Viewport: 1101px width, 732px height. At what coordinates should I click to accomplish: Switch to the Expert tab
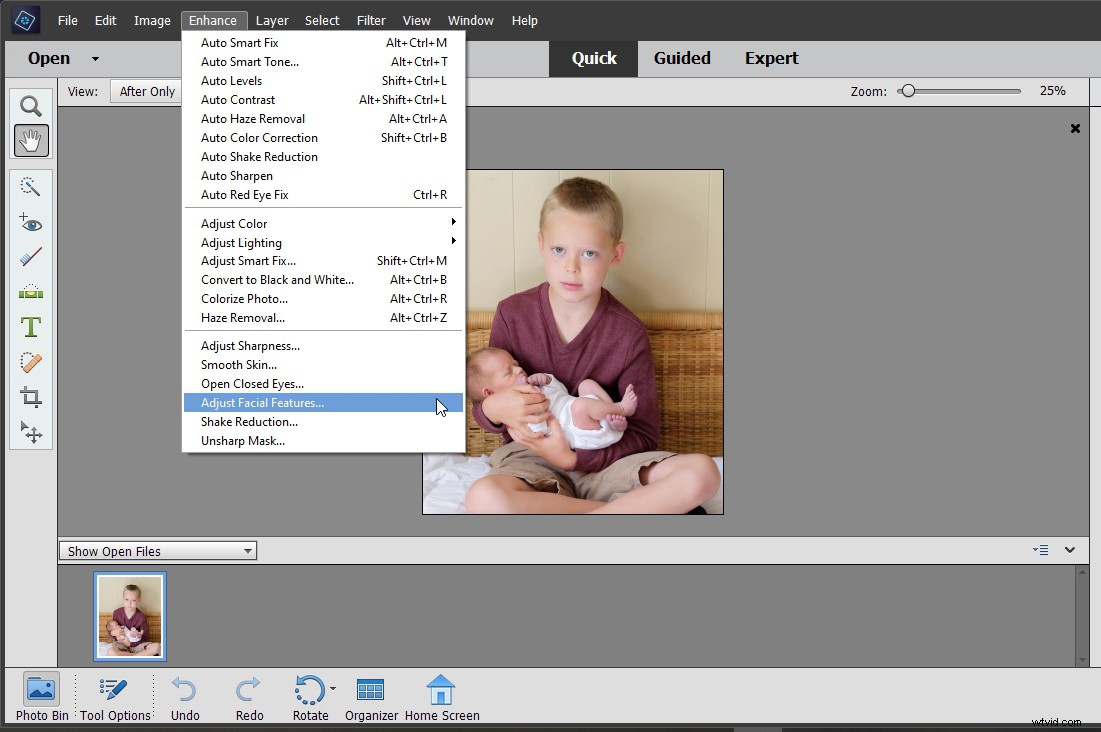(771, 58)
